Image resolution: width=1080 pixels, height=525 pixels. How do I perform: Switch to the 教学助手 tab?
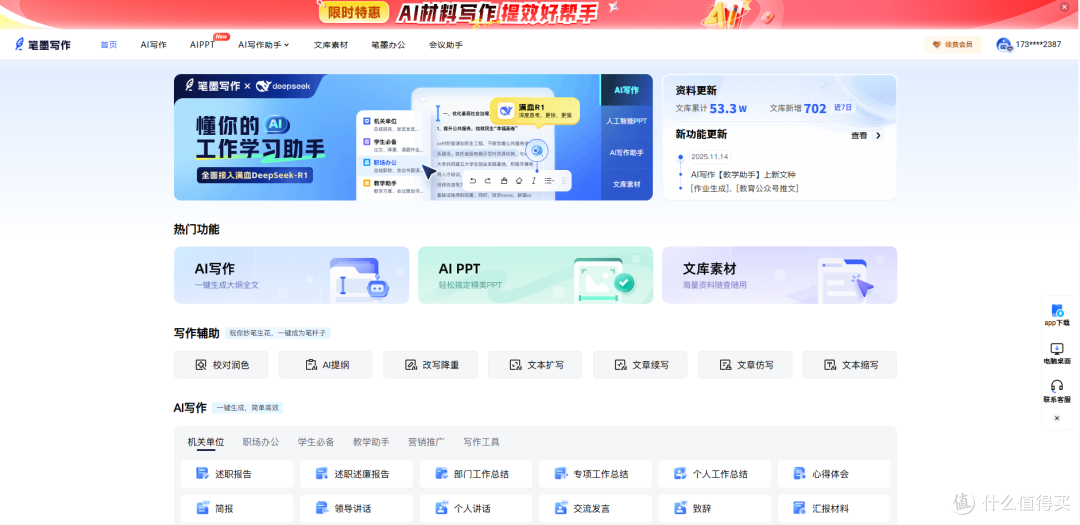click(x=371, y=442)
